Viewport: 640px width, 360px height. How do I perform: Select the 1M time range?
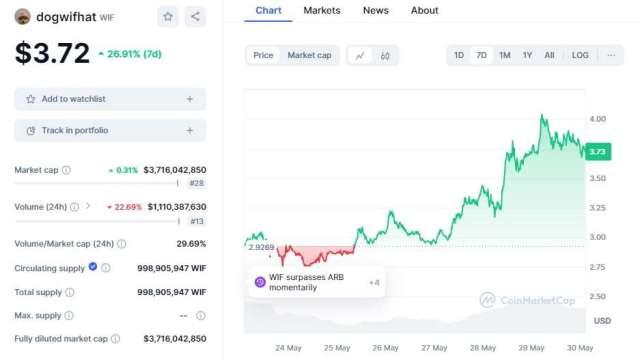pos(505,56)
